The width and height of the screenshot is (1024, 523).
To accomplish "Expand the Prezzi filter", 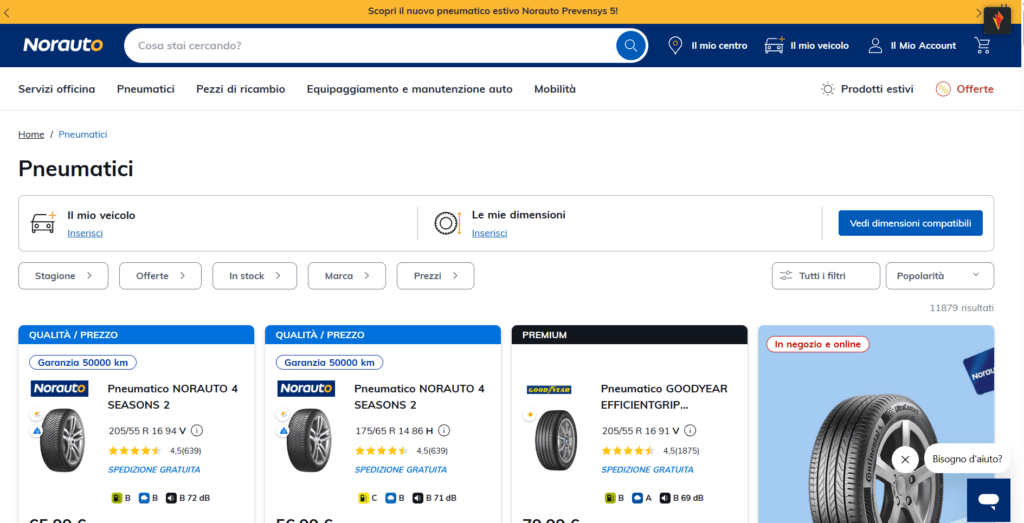I will pyautogui.click(x=436, y=276).
